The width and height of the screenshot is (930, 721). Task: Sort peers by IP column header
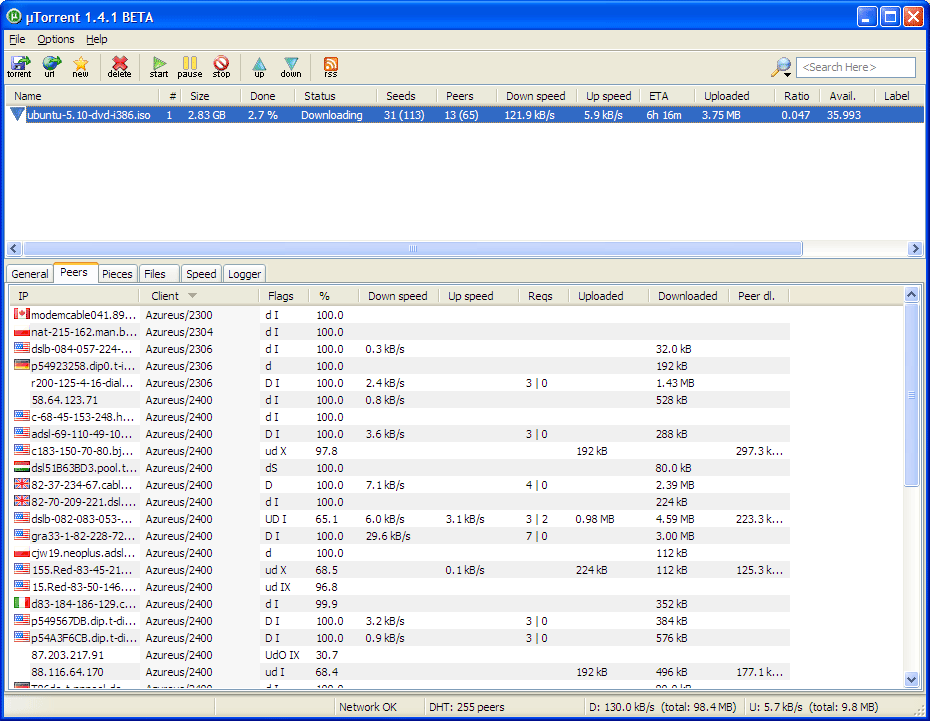pyautogui.click(x=74, y=296)
